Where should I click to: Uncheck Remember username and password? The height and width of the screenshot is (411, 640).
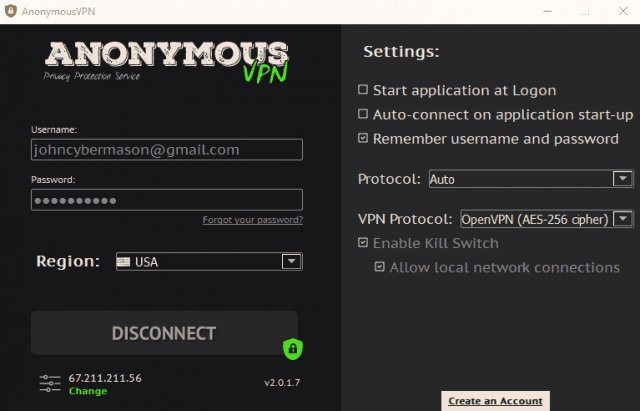point(363,138)
